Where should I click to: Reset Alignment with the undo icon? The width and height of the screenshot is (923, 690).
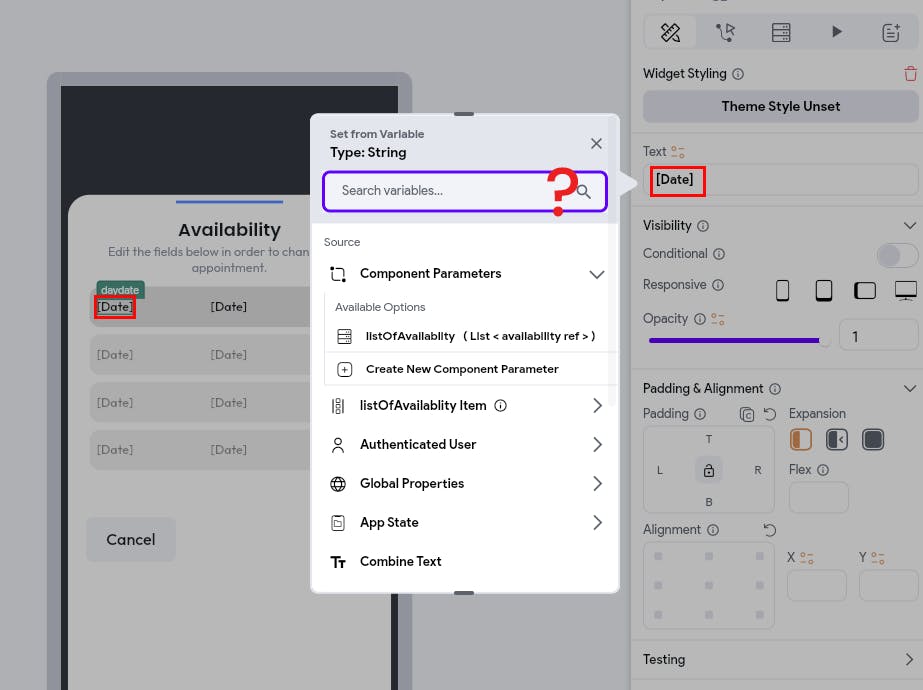pos(769,530)
